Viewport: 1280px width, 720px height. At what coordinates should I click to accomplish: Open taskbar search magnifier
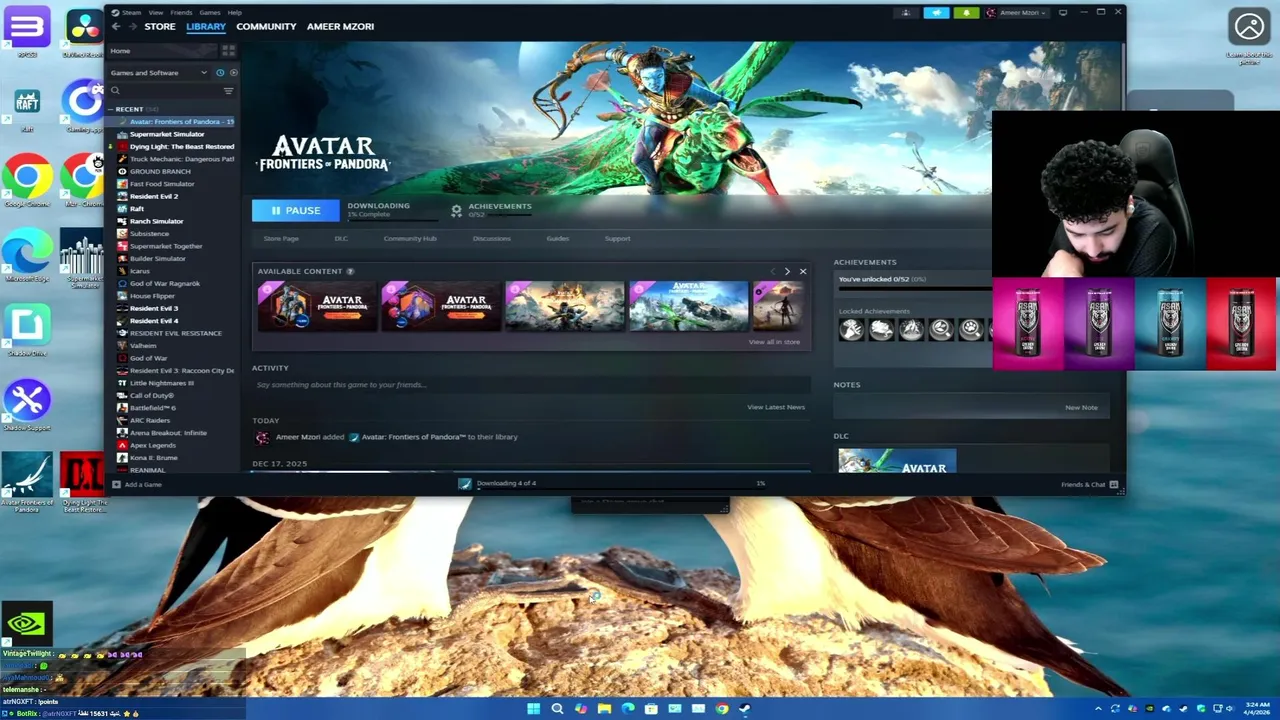pos(557,708)
